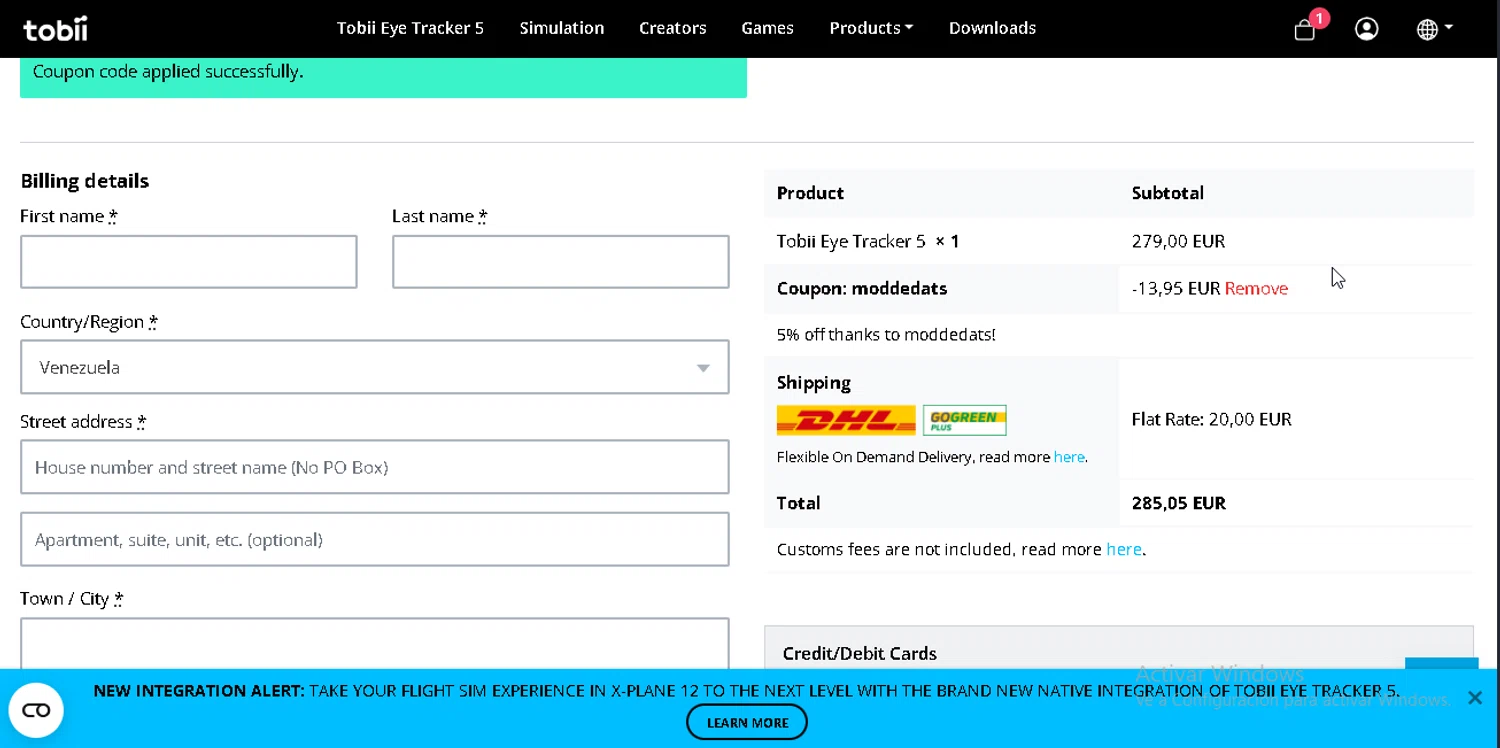1500x748 pixels.
Task: Open the Country/Region dropdown showing Venezuela
Action: click(x=375, y=367)
